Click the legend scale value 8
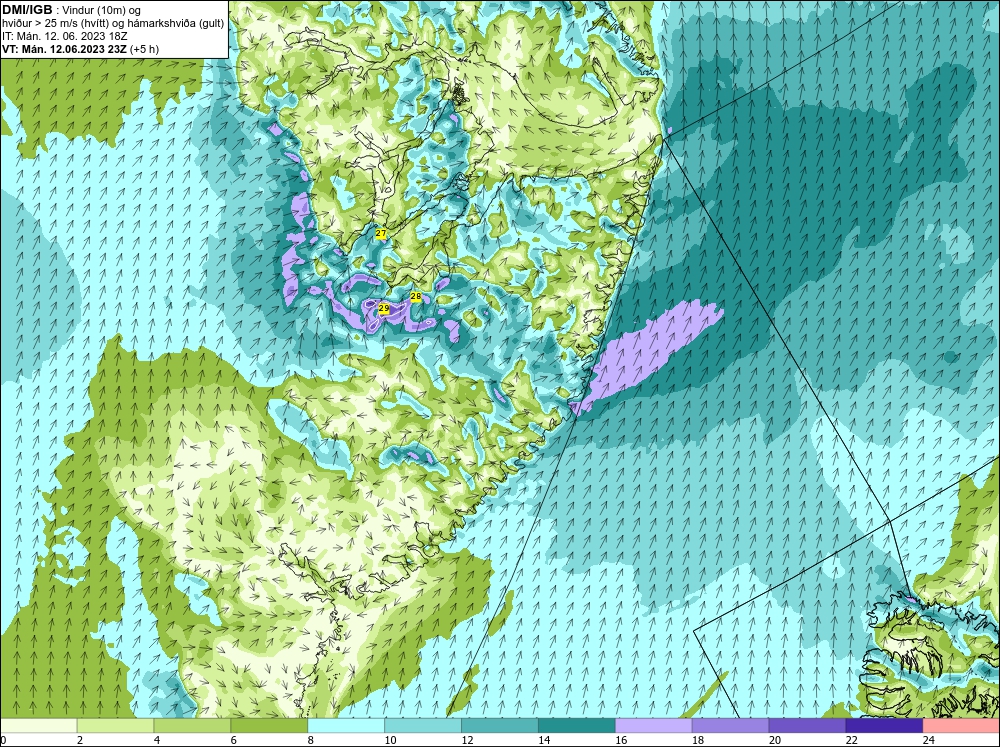 tap(311, 740)
